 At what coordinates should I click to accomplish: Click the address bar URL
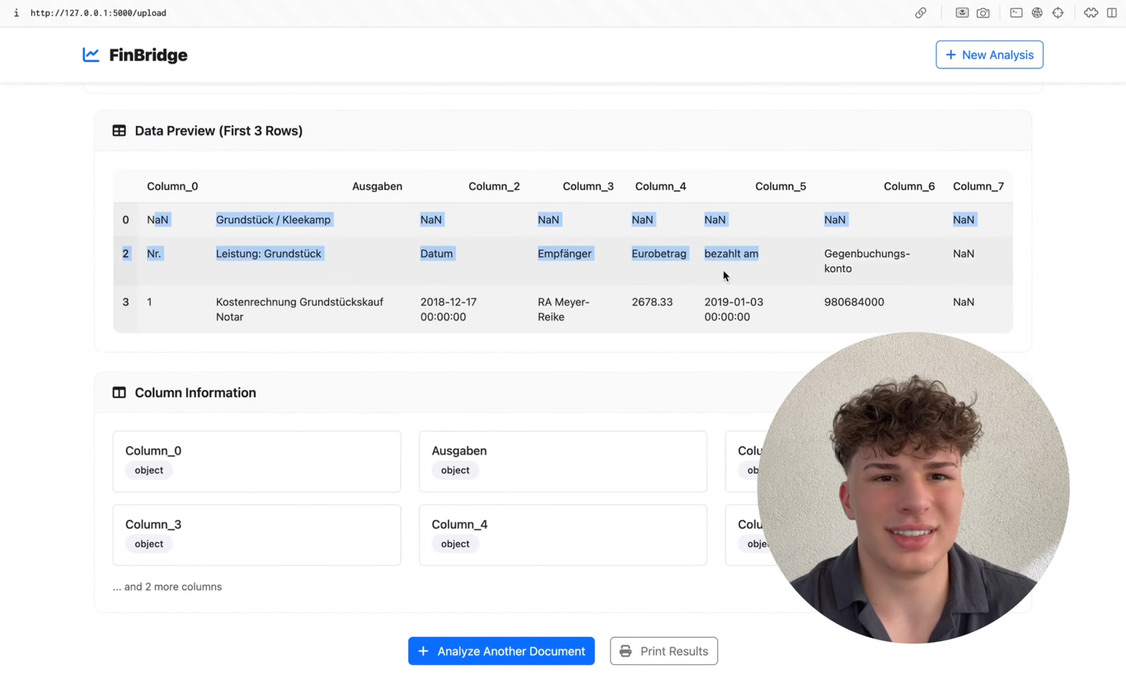98,13
